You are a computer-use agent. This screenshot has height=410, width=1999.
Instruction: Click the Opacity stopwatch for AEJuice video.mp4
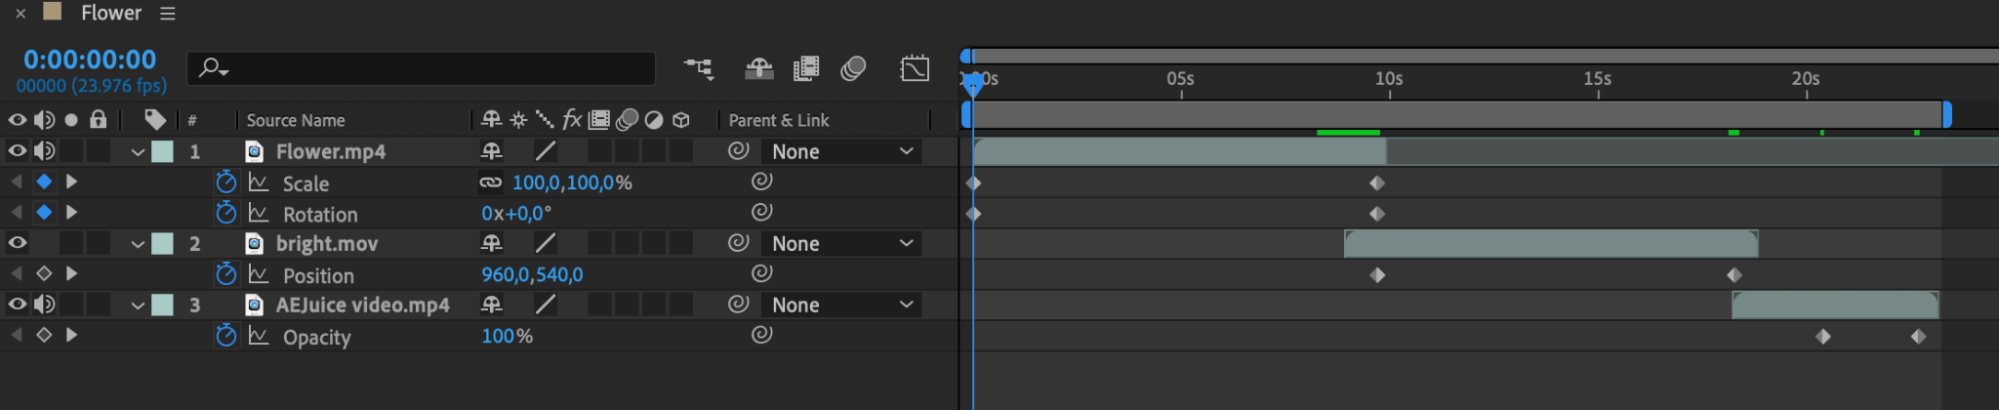pos(226,336)
